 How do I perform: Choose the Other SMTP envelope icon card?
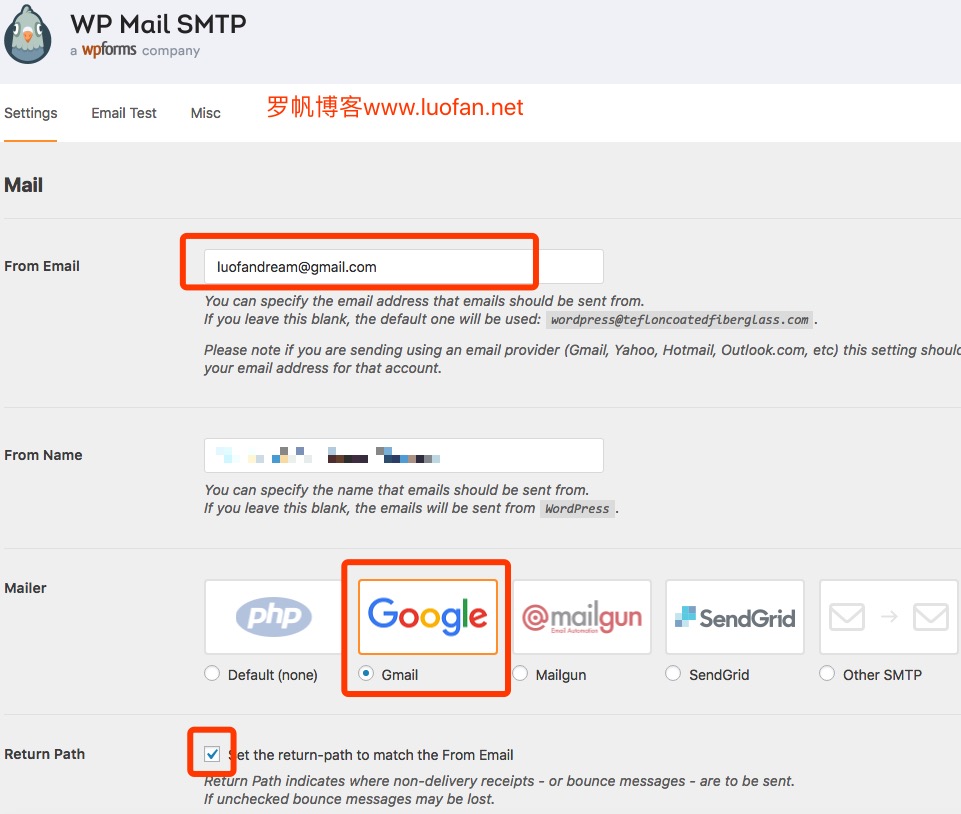point(889,617)
